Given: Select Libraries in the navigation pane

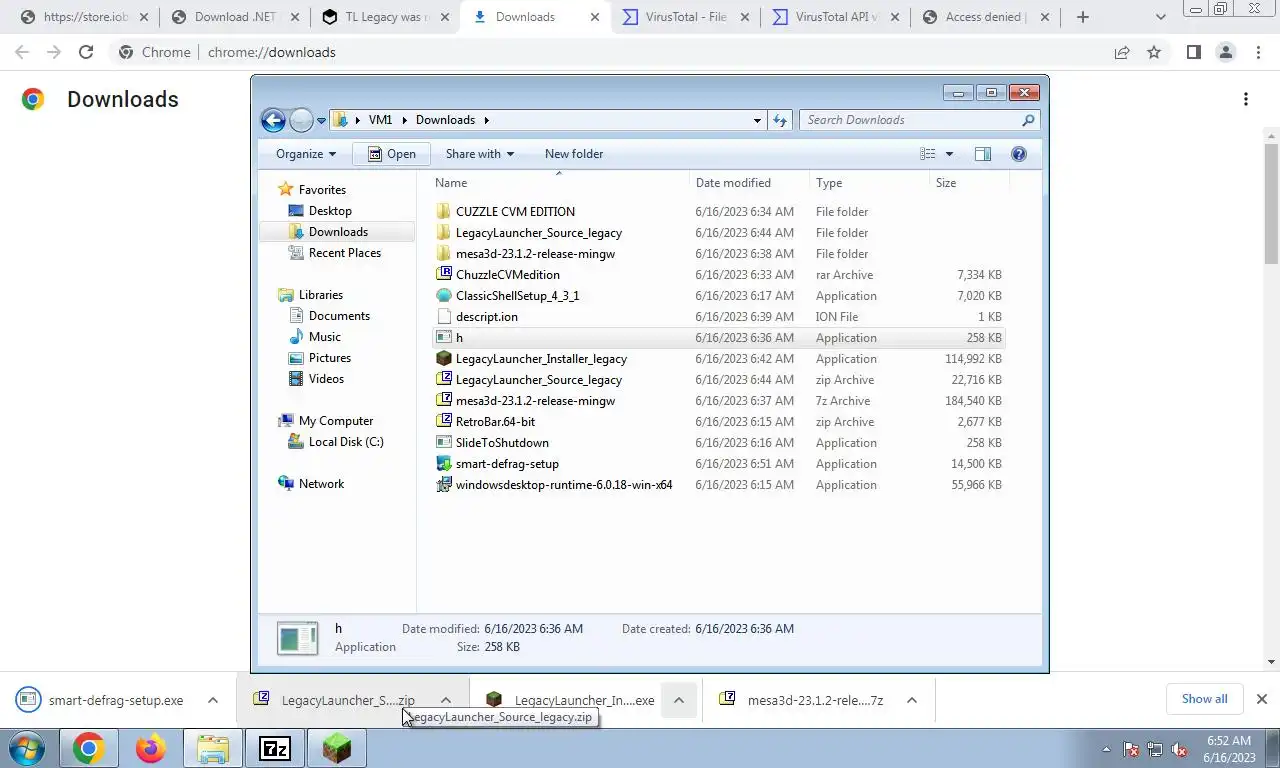Looking at the screenshot, I should 320,295.
